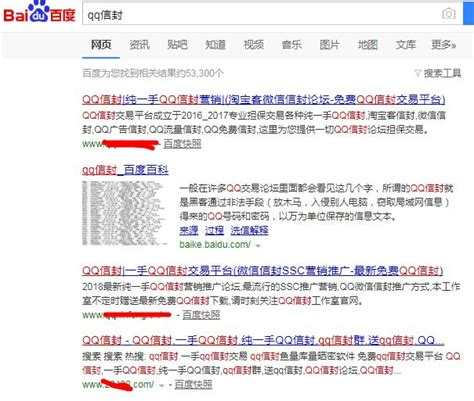
Task: Open the 洗信解释 sublink
Action: click(x=249, y=231)
